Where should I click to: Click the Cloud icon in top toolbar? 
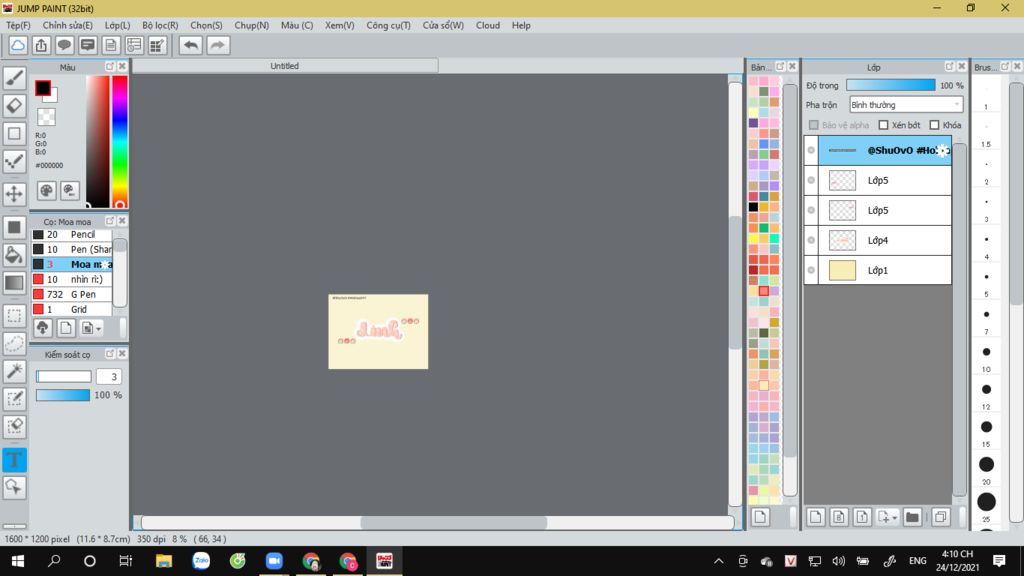[18, 45]
